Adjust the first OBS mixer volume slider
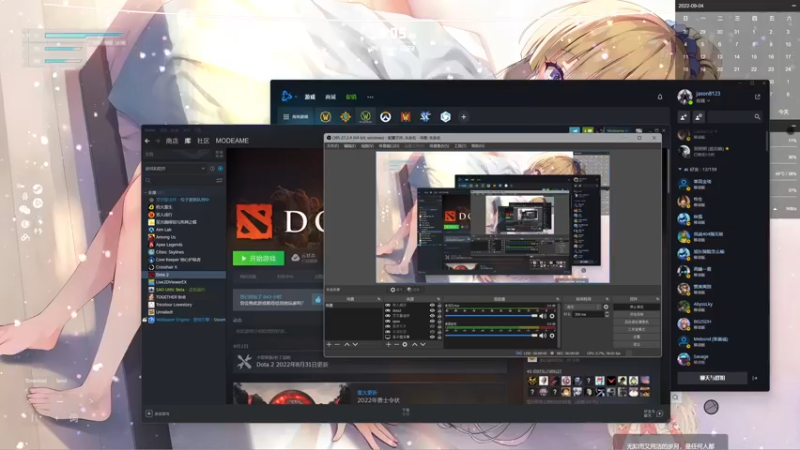800x450 pixels. point(491,316)
